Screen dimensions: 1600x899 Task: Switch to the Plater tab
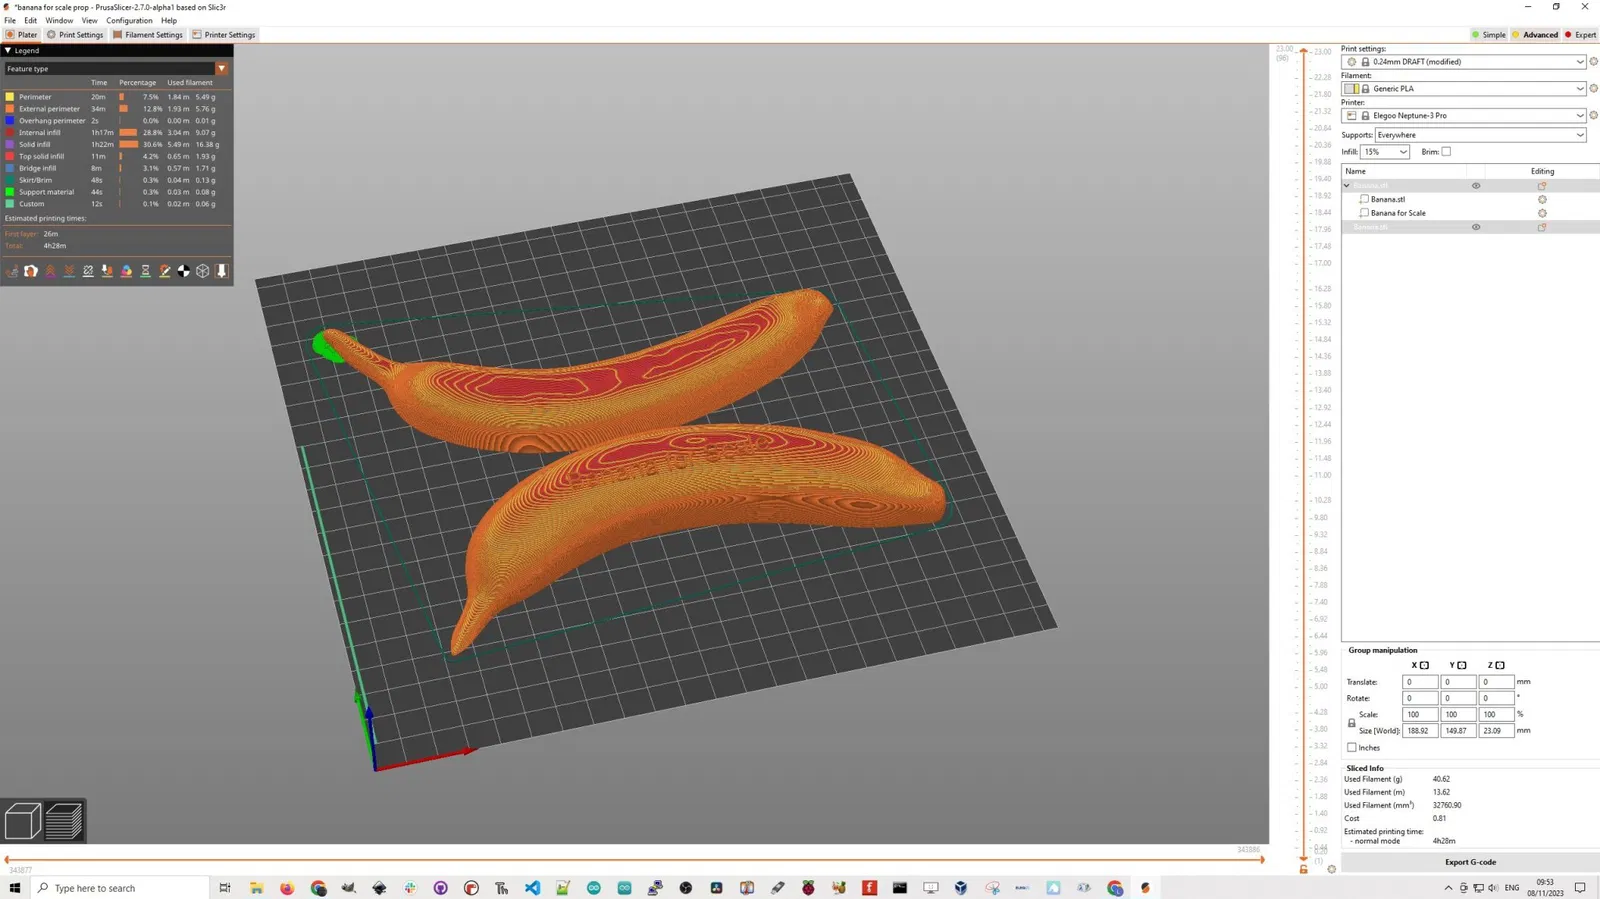click(x=22, y=35)
